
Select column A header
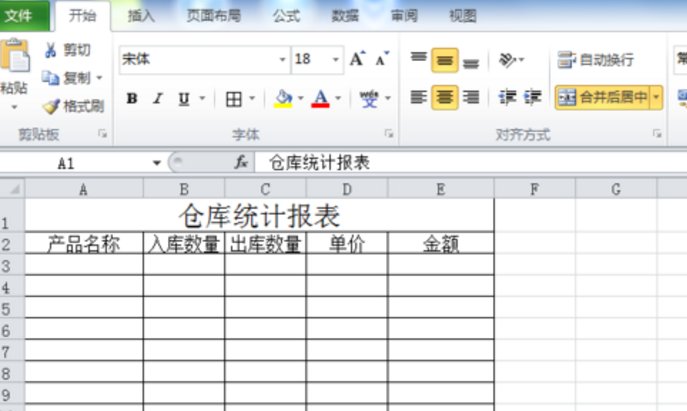point(84,189)
